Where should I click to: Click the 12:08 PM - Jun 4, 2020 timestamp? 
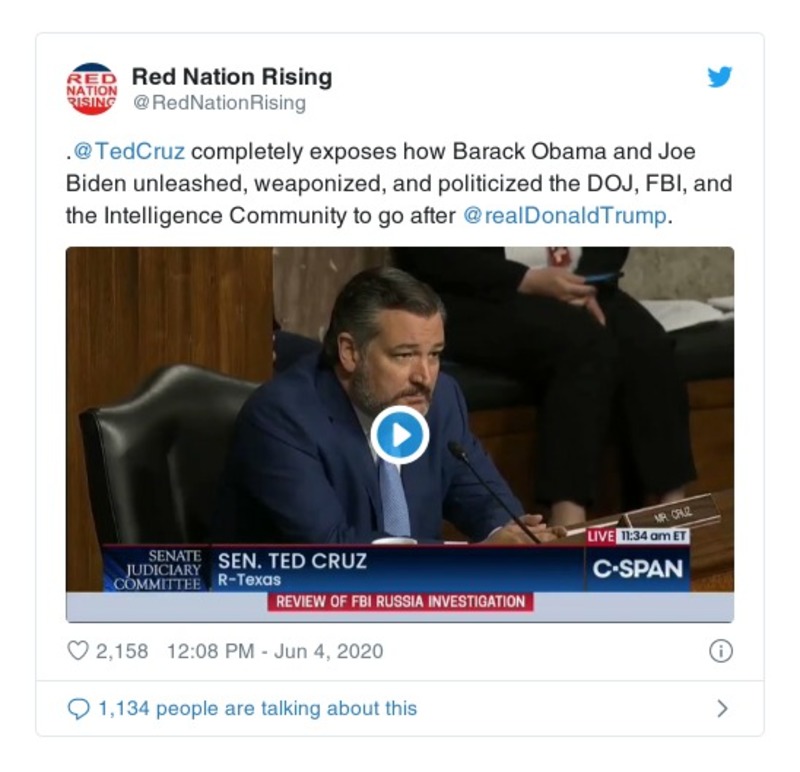(x=275, y=651)
